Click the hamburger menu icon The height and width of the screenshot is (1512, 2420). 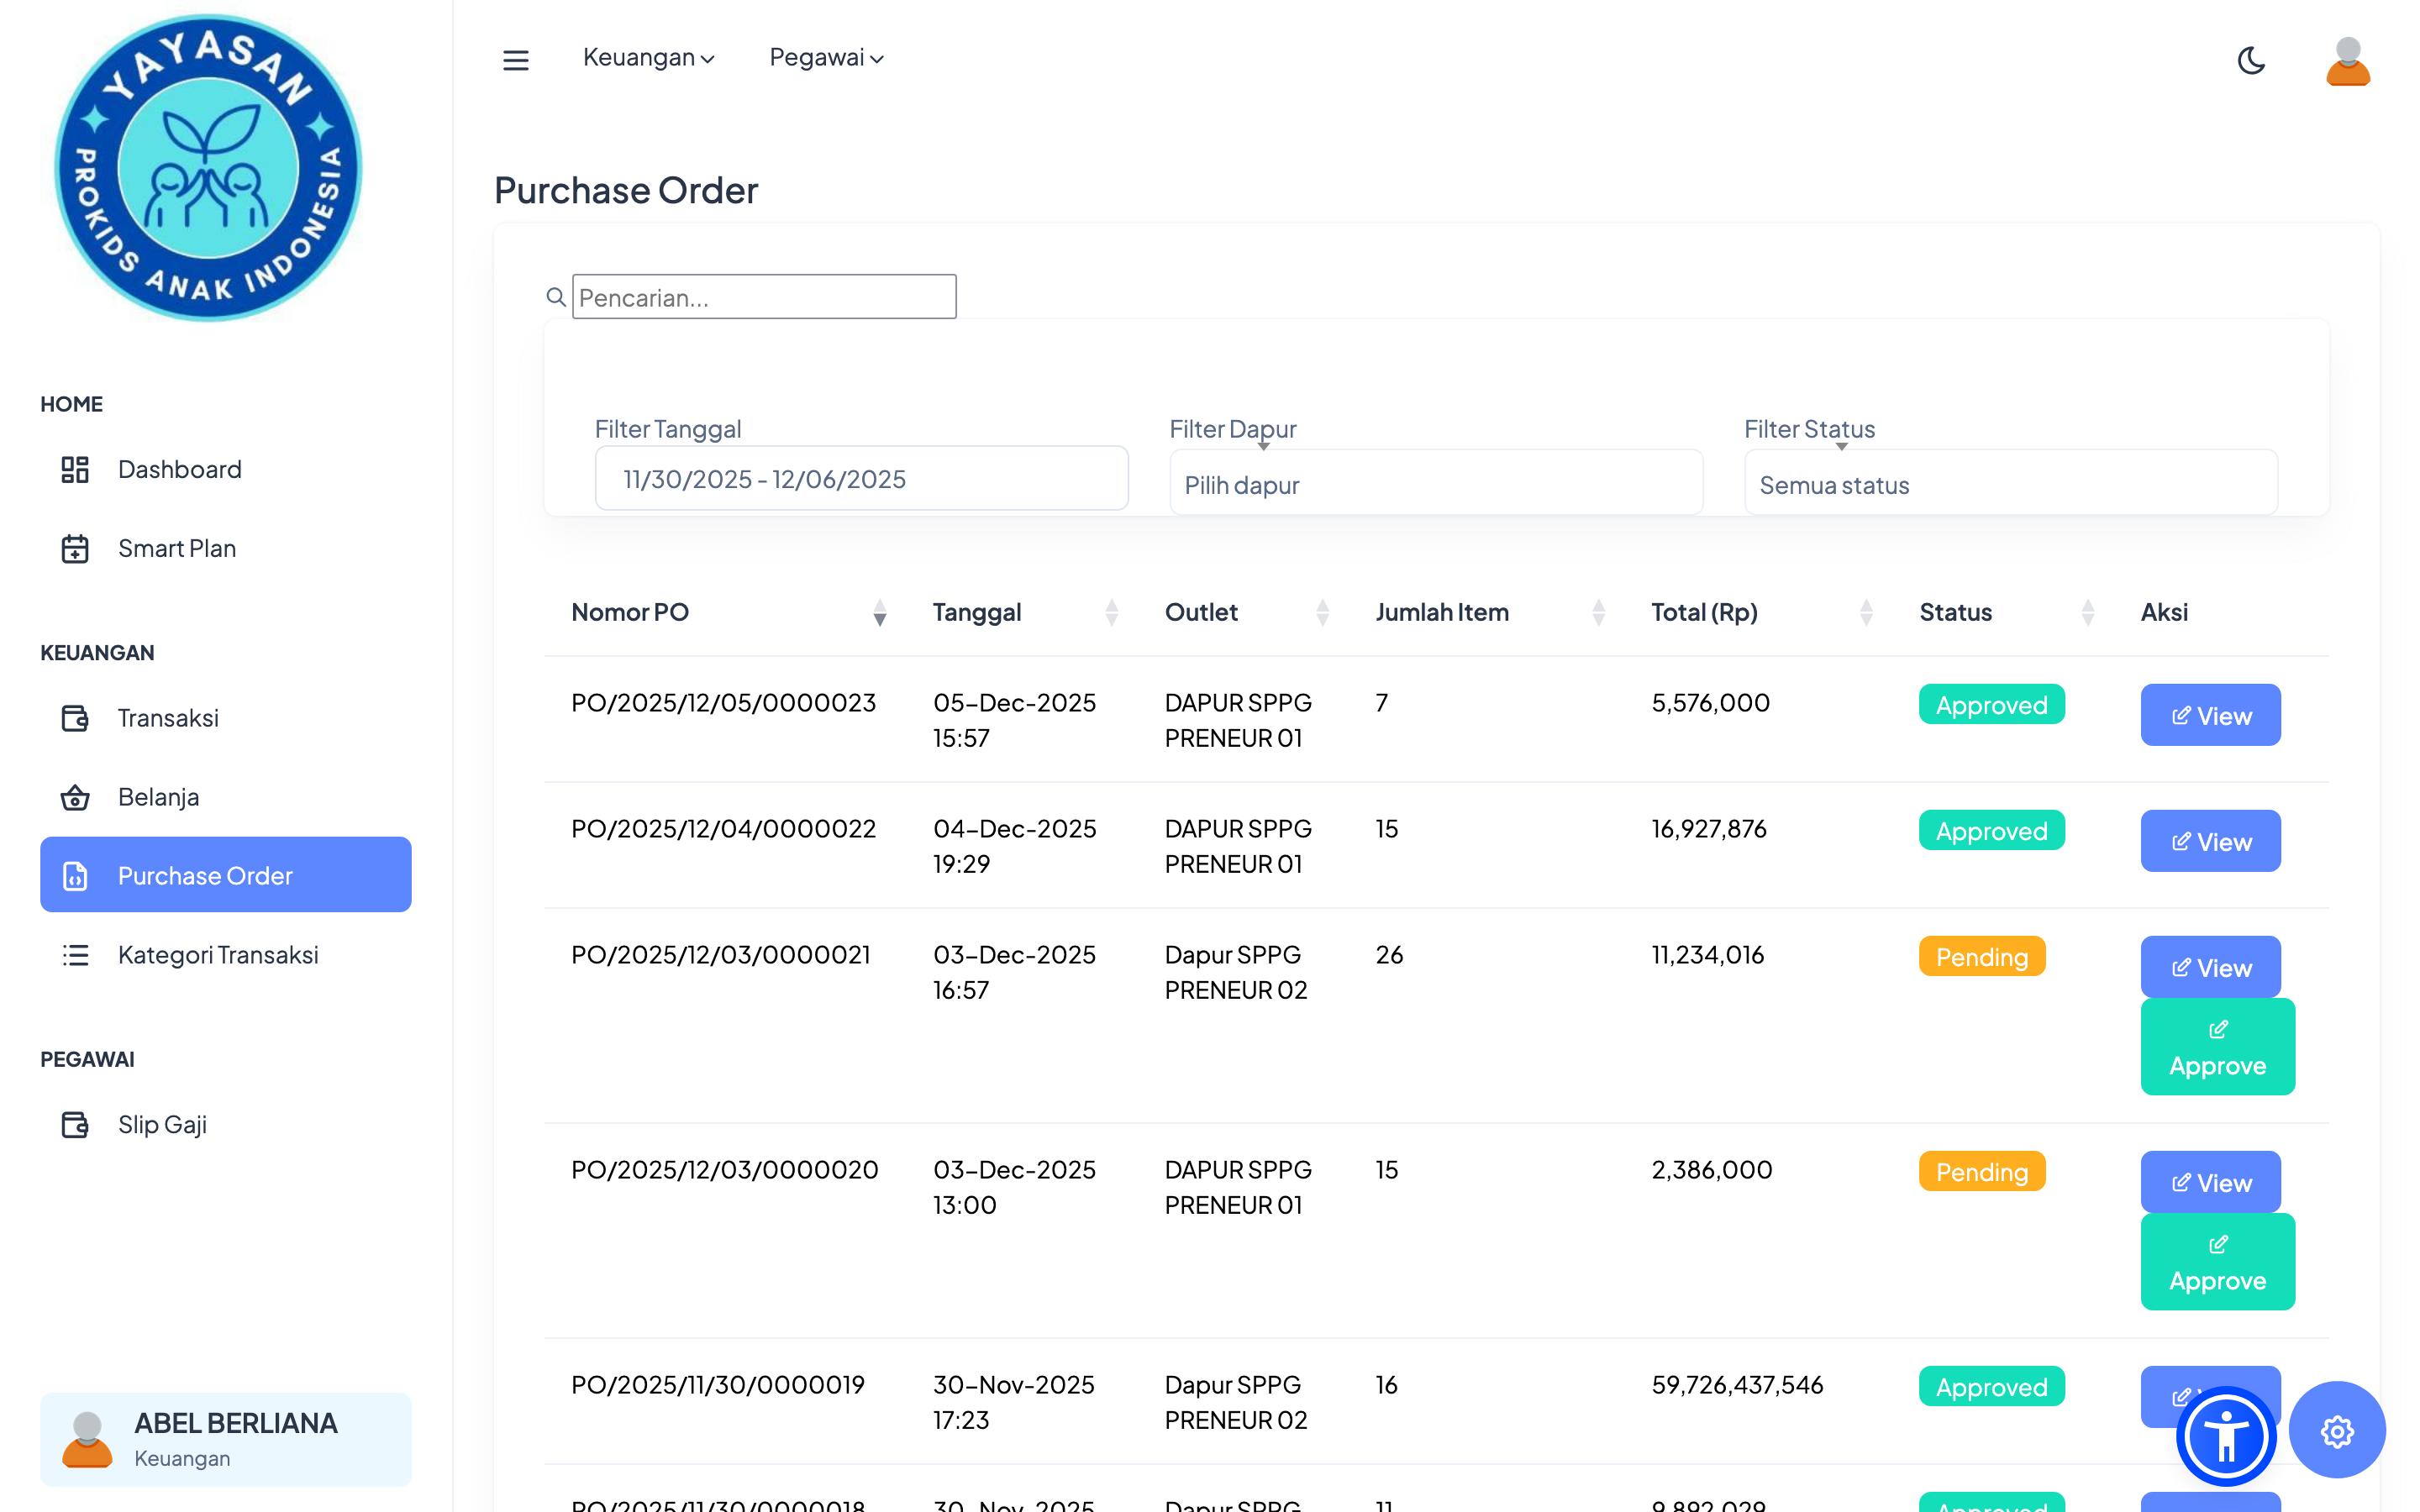point(515,60)
